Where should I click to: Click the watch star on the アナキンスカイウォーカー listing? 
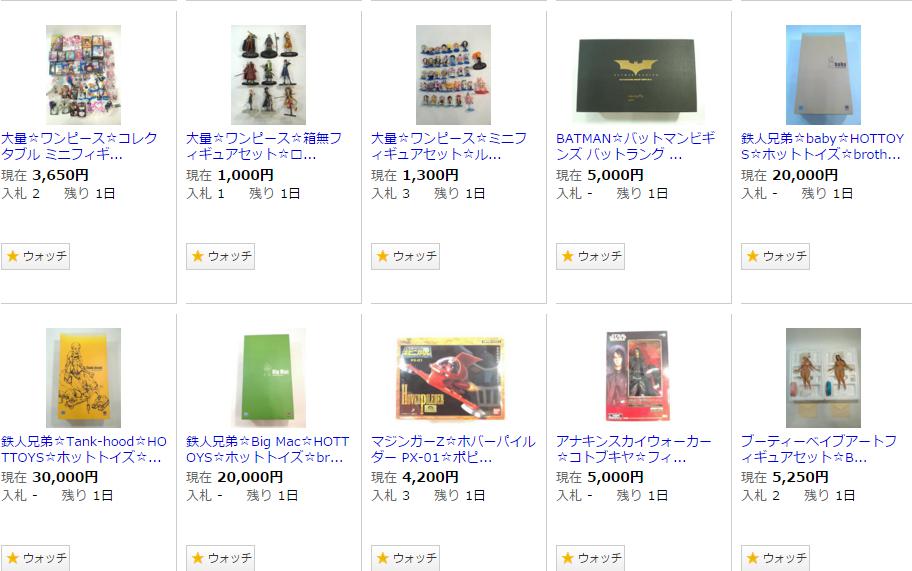[590, 558]
